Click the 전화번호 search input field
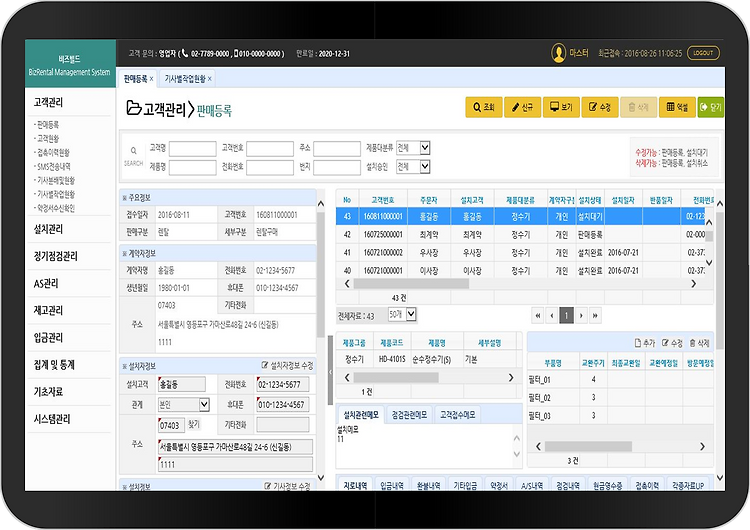The width and height of the screenshot is (750, 530). (x=270, y=167)
